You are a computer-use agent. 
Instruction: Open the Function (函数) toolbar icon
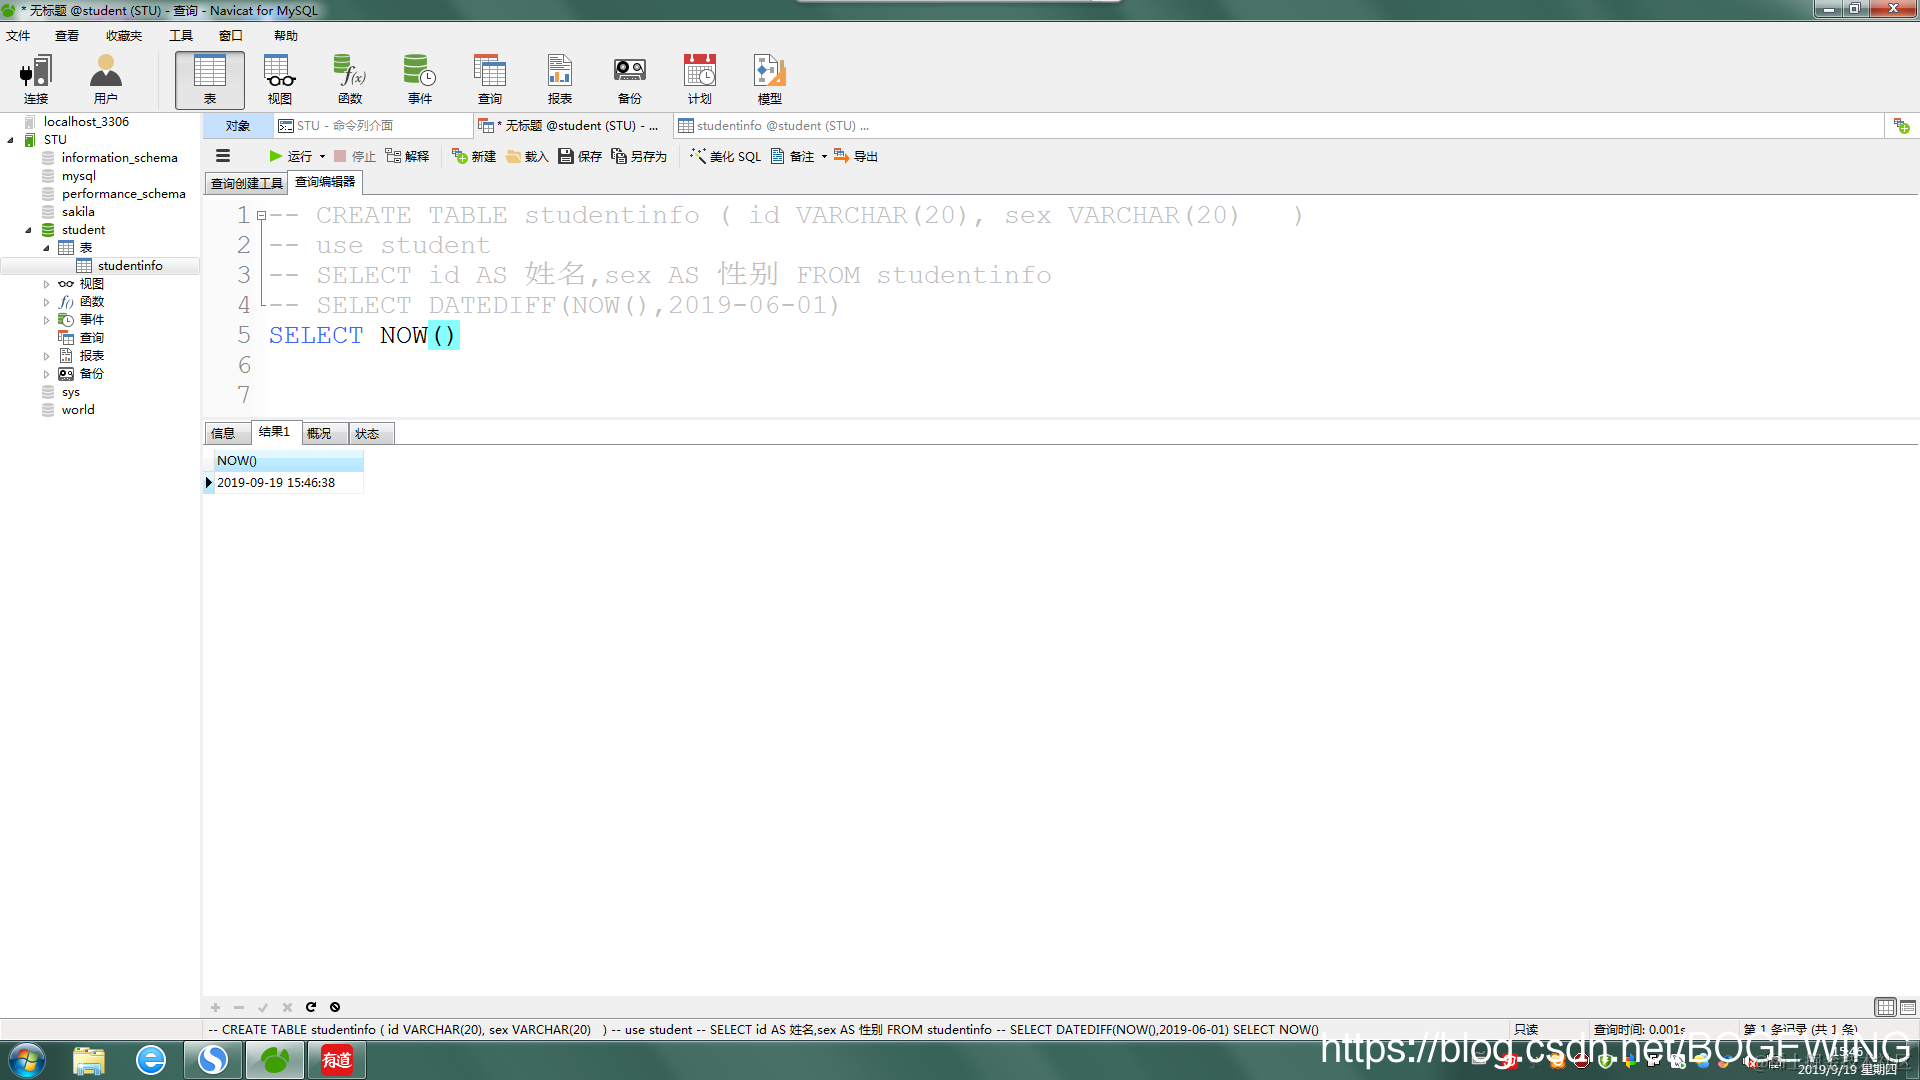tap(350, 79)
